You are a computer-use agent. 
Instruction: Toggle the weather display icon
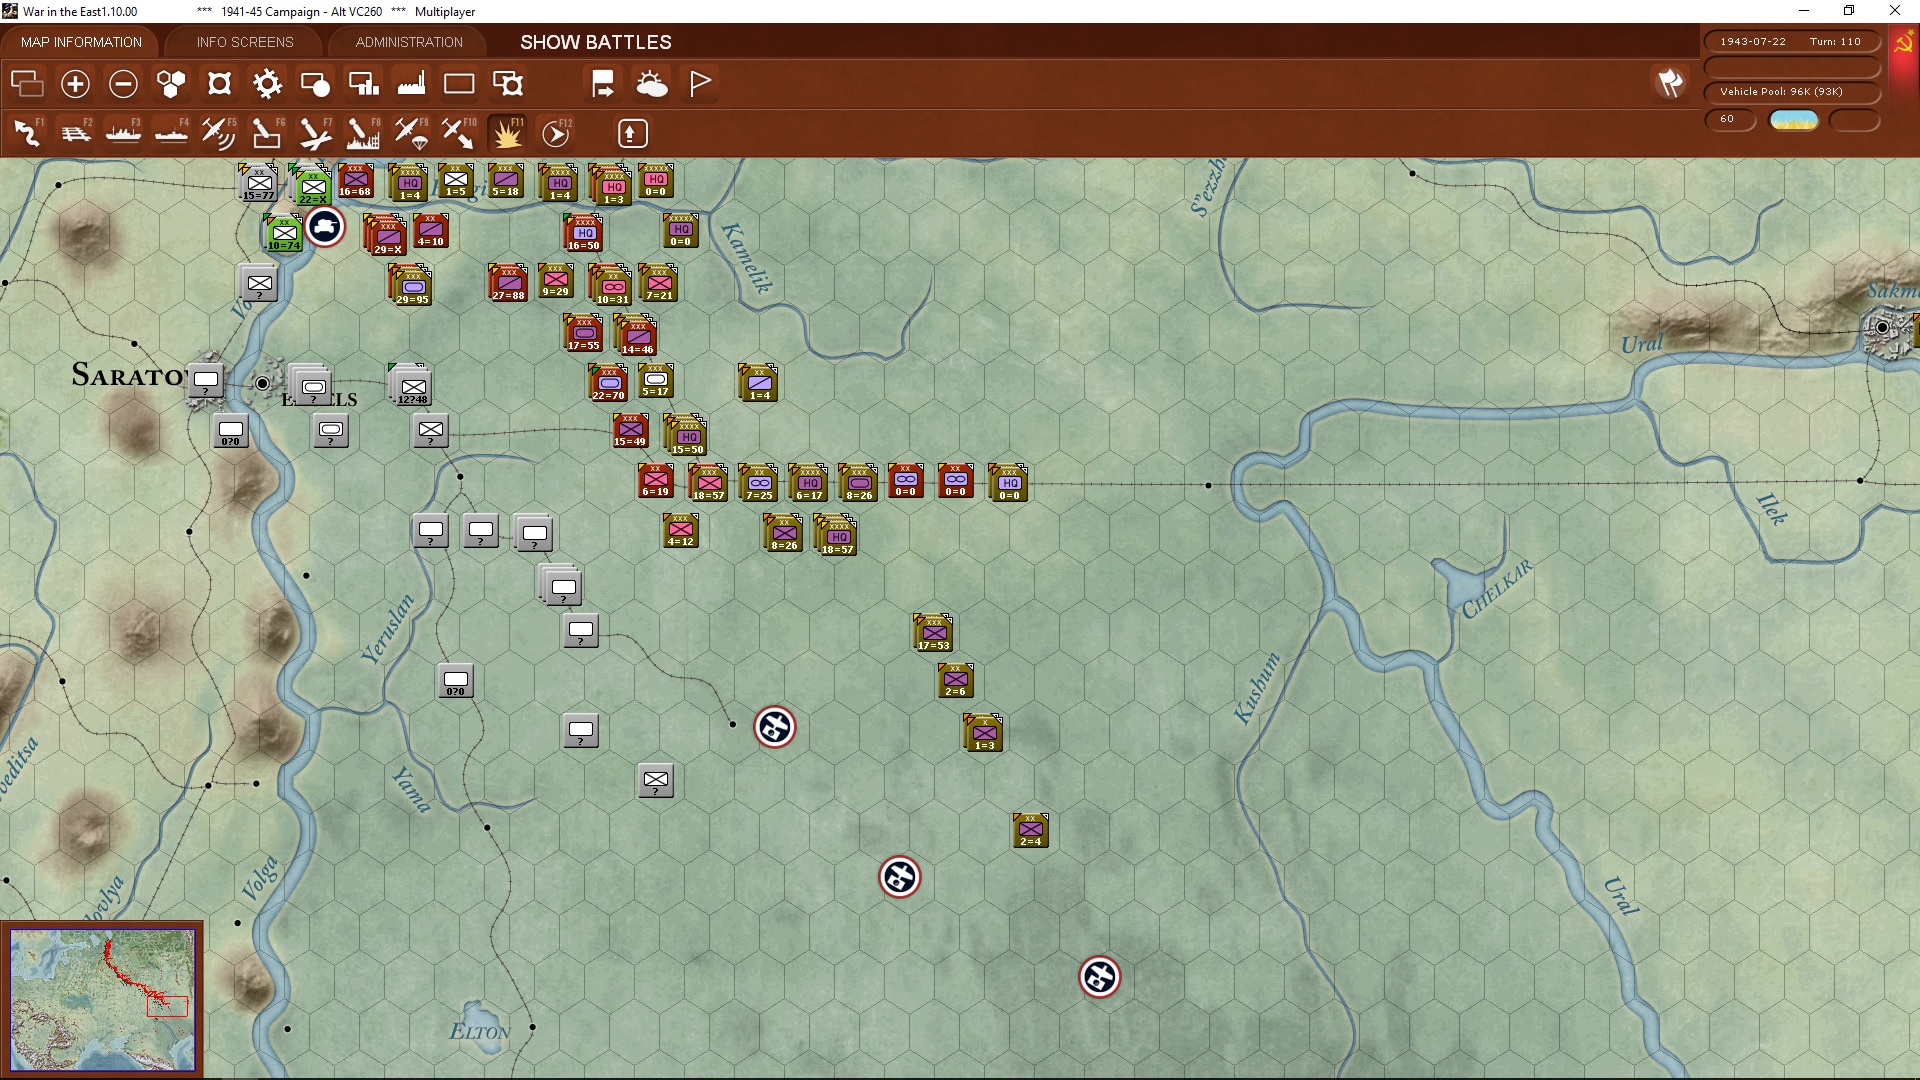(x=652, y=84)
